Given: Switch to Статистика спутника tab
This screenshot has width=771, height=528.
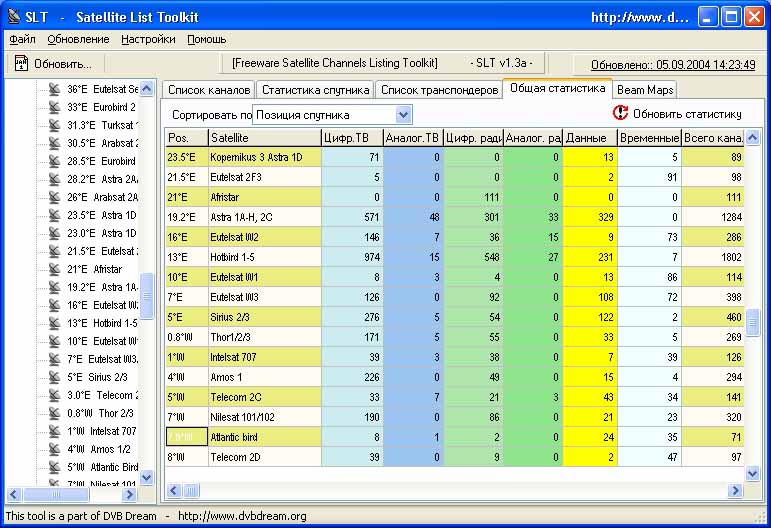Looking at the screenshot, I should pyautogui.click(x=315, y=90).
